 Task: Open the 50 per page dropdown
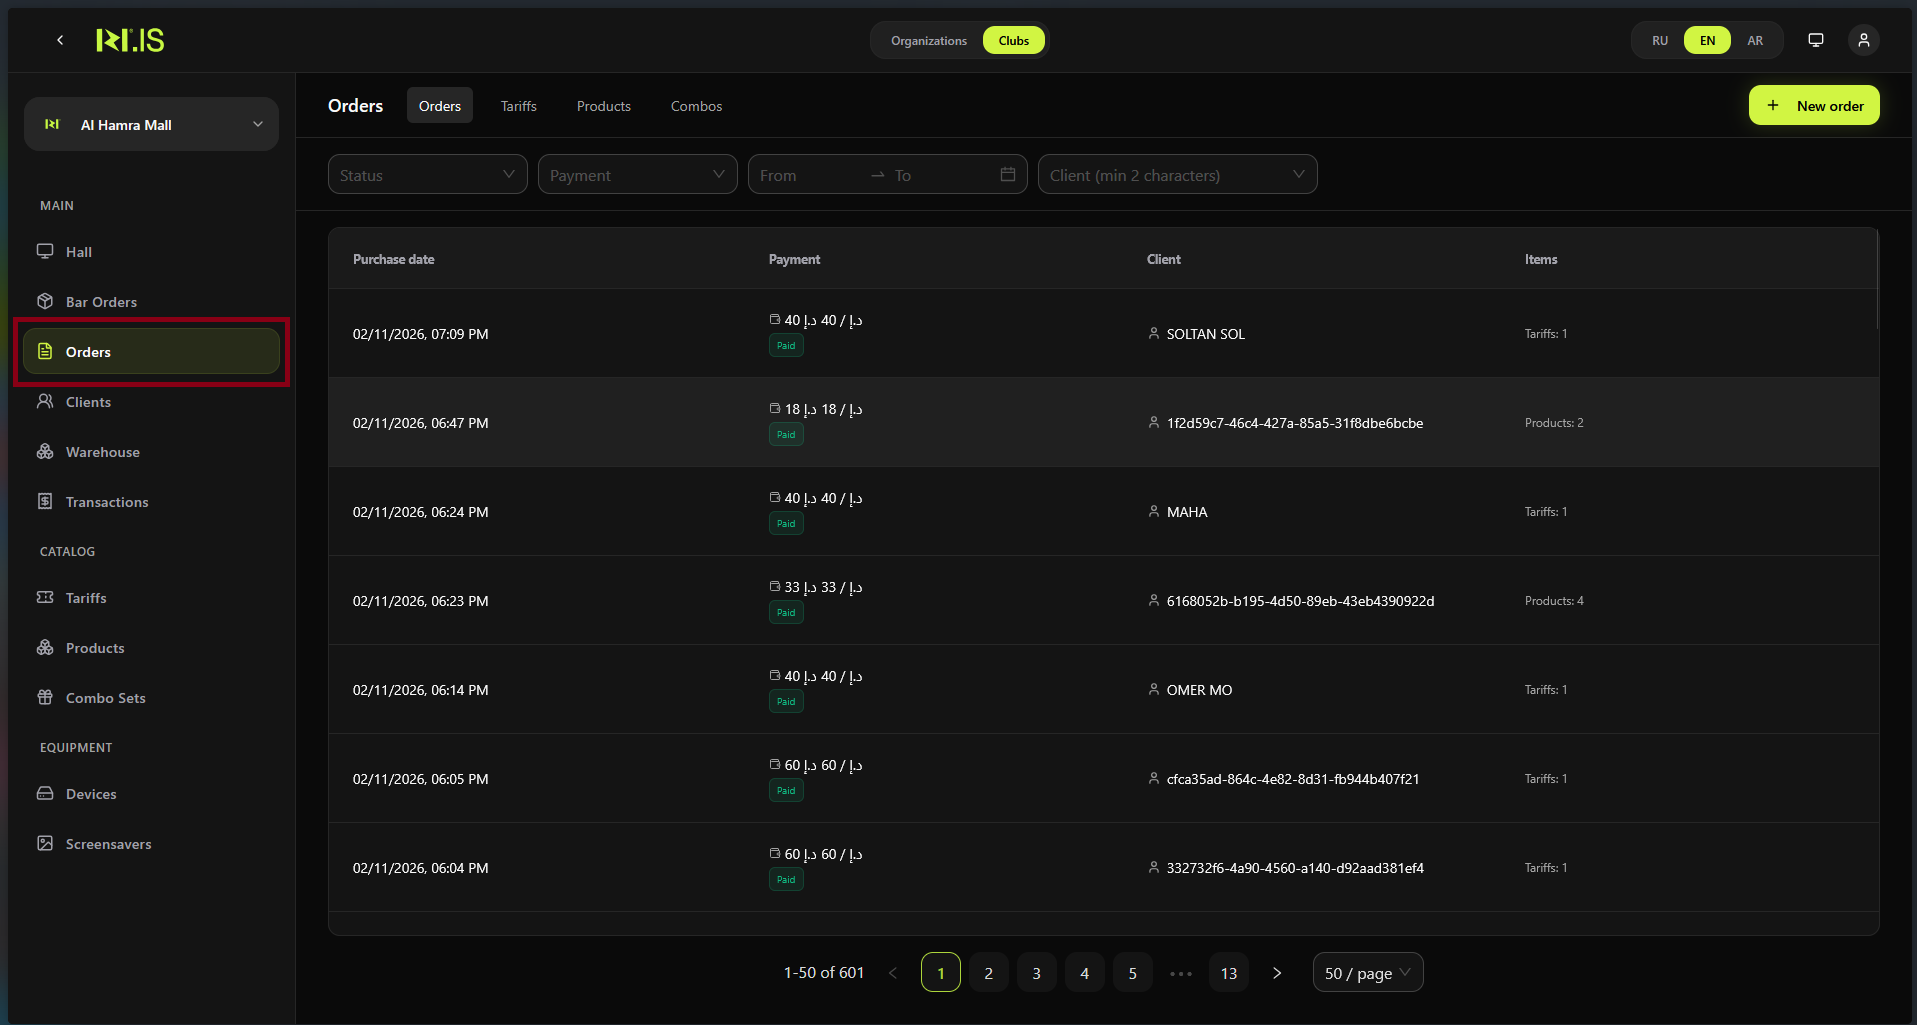click(1367, 972)
